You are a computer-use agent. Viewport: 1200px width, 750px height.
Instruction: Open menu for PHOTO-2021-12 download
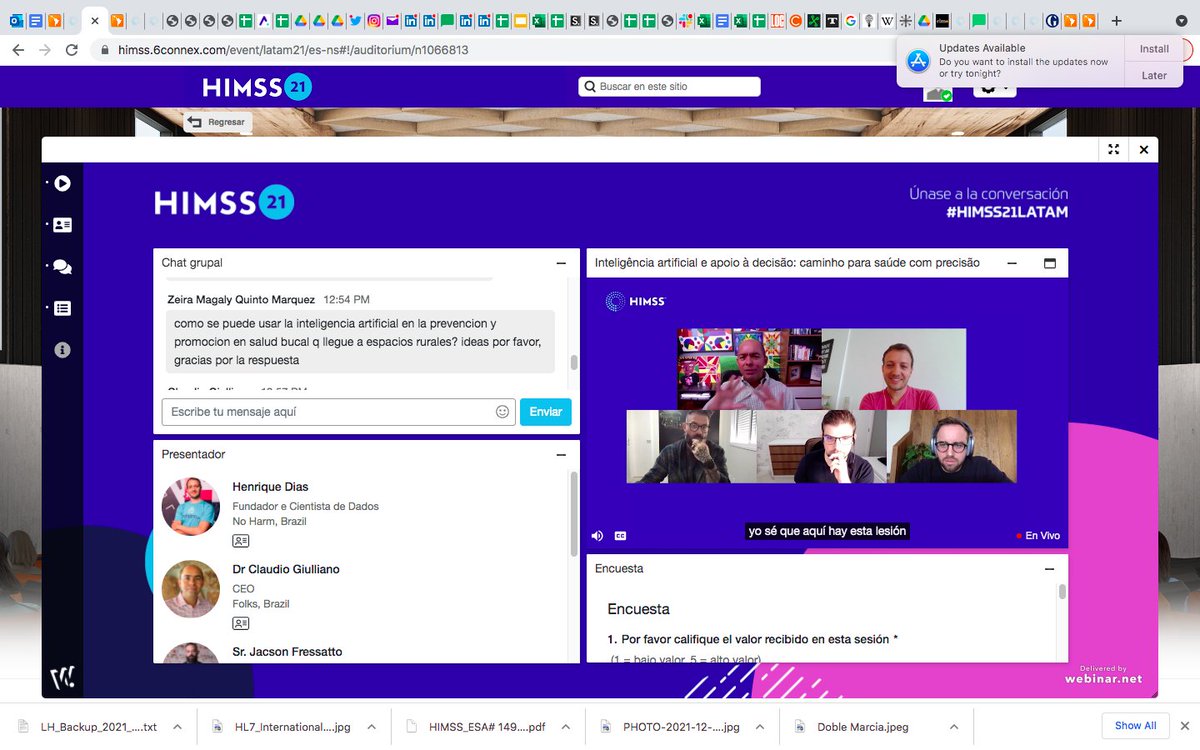[x=759, y=727]
